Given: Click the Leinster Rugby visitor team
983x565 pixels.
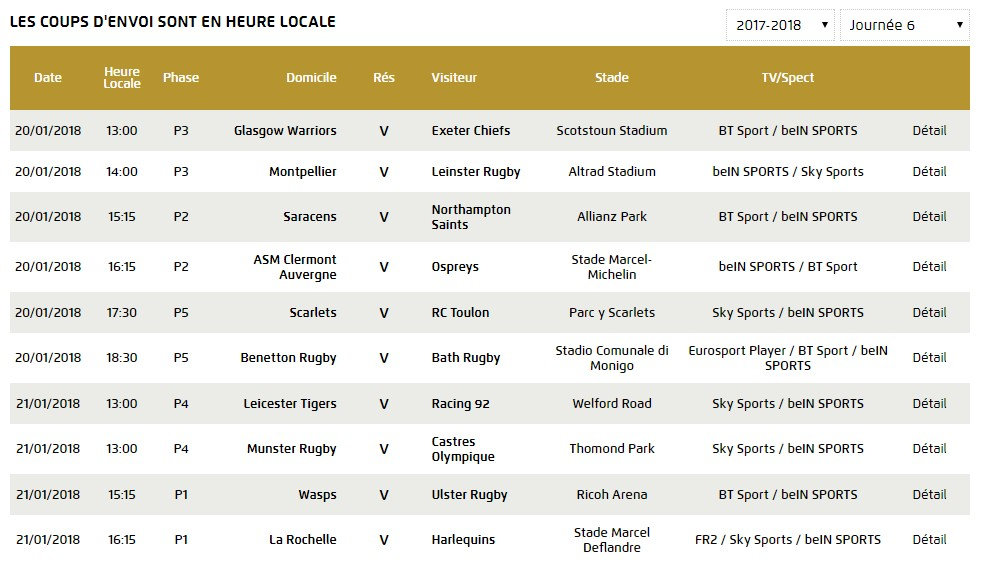Looking at the screenshot, I should point(476,171).
